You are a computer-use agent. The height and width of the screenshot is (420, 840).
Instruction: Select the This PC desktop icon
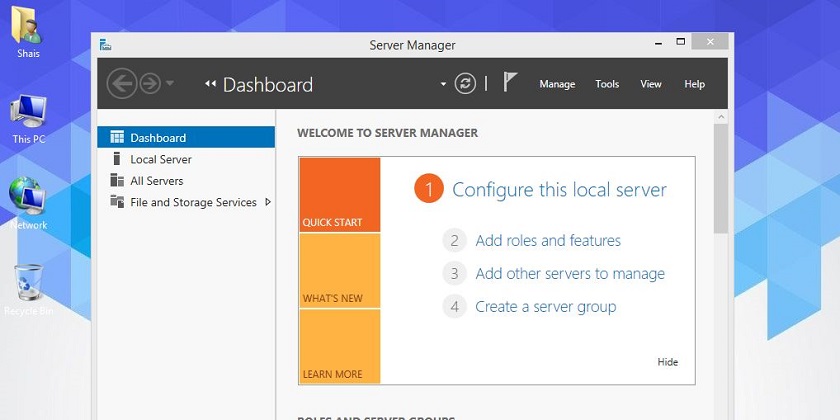28,111
